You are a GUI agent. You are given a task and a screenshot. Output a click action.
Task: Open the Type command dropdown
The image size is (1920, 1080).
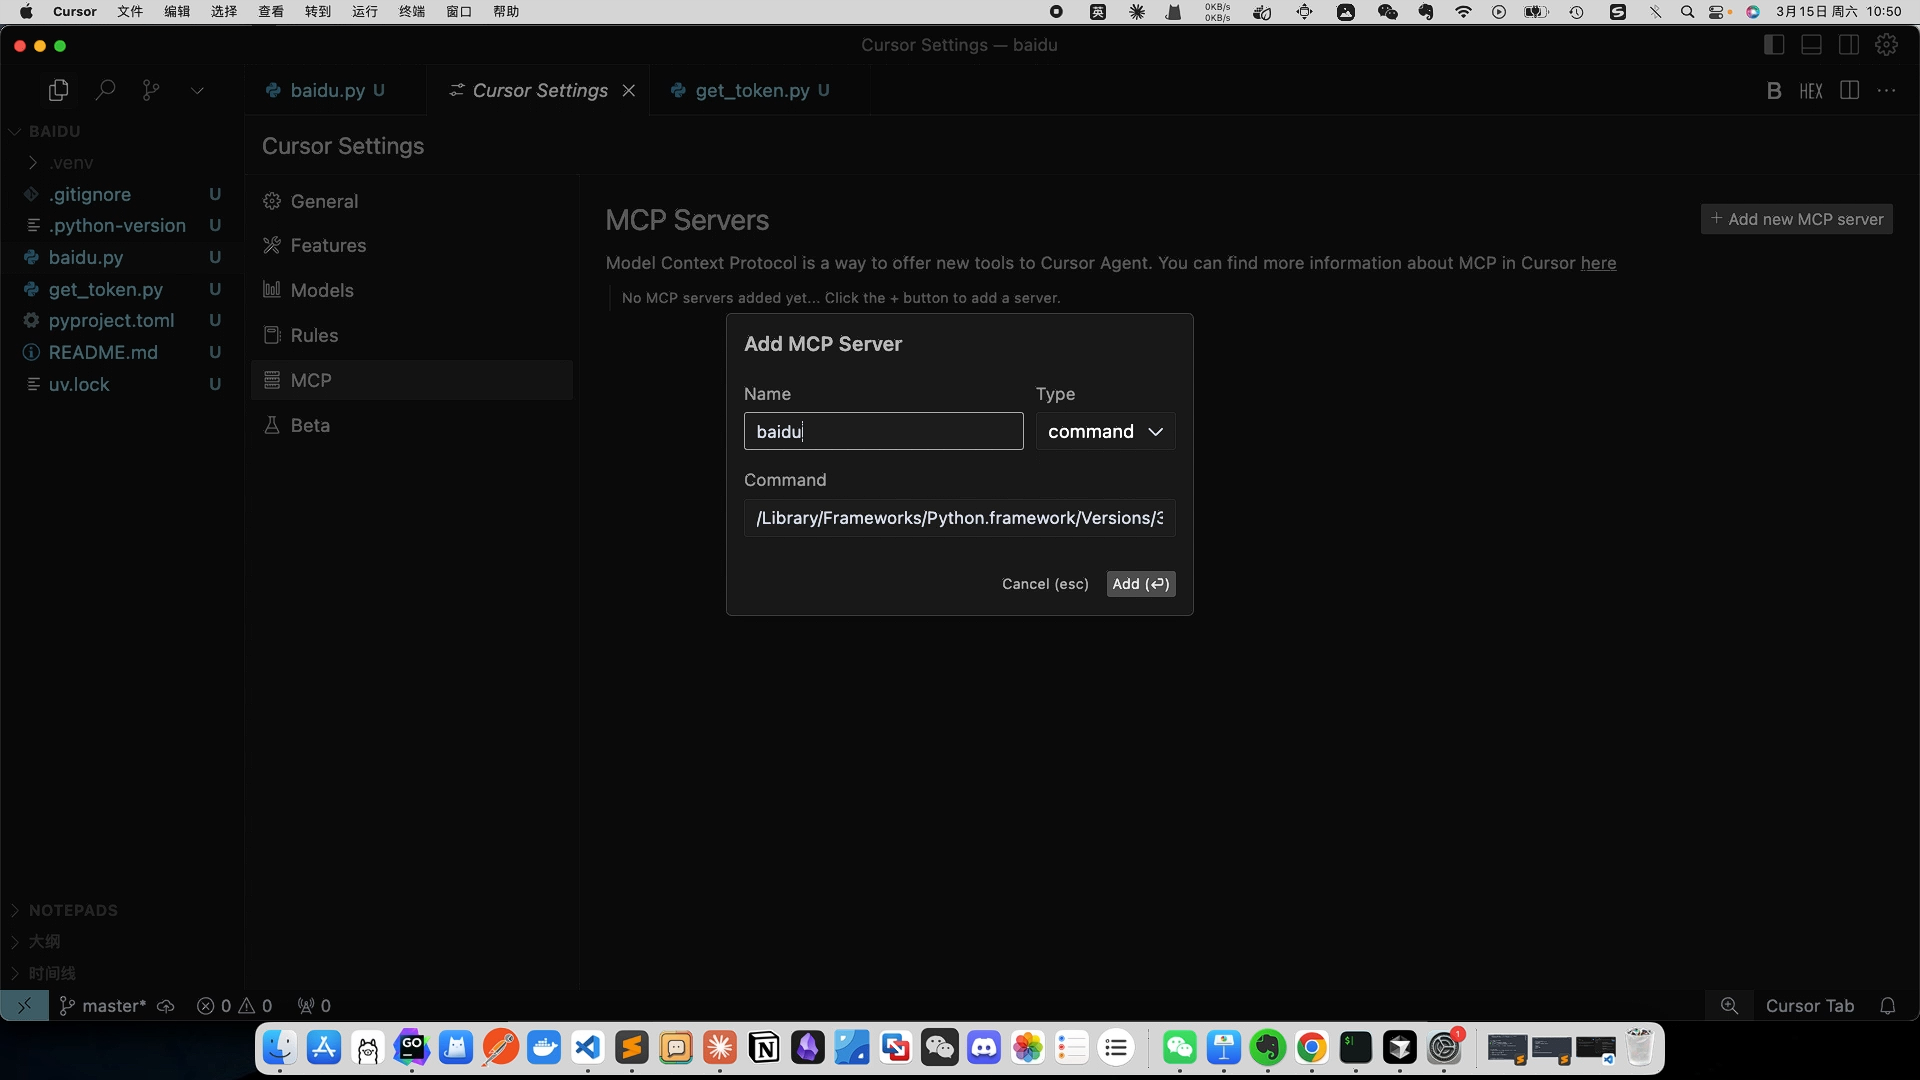point(1105,431)
